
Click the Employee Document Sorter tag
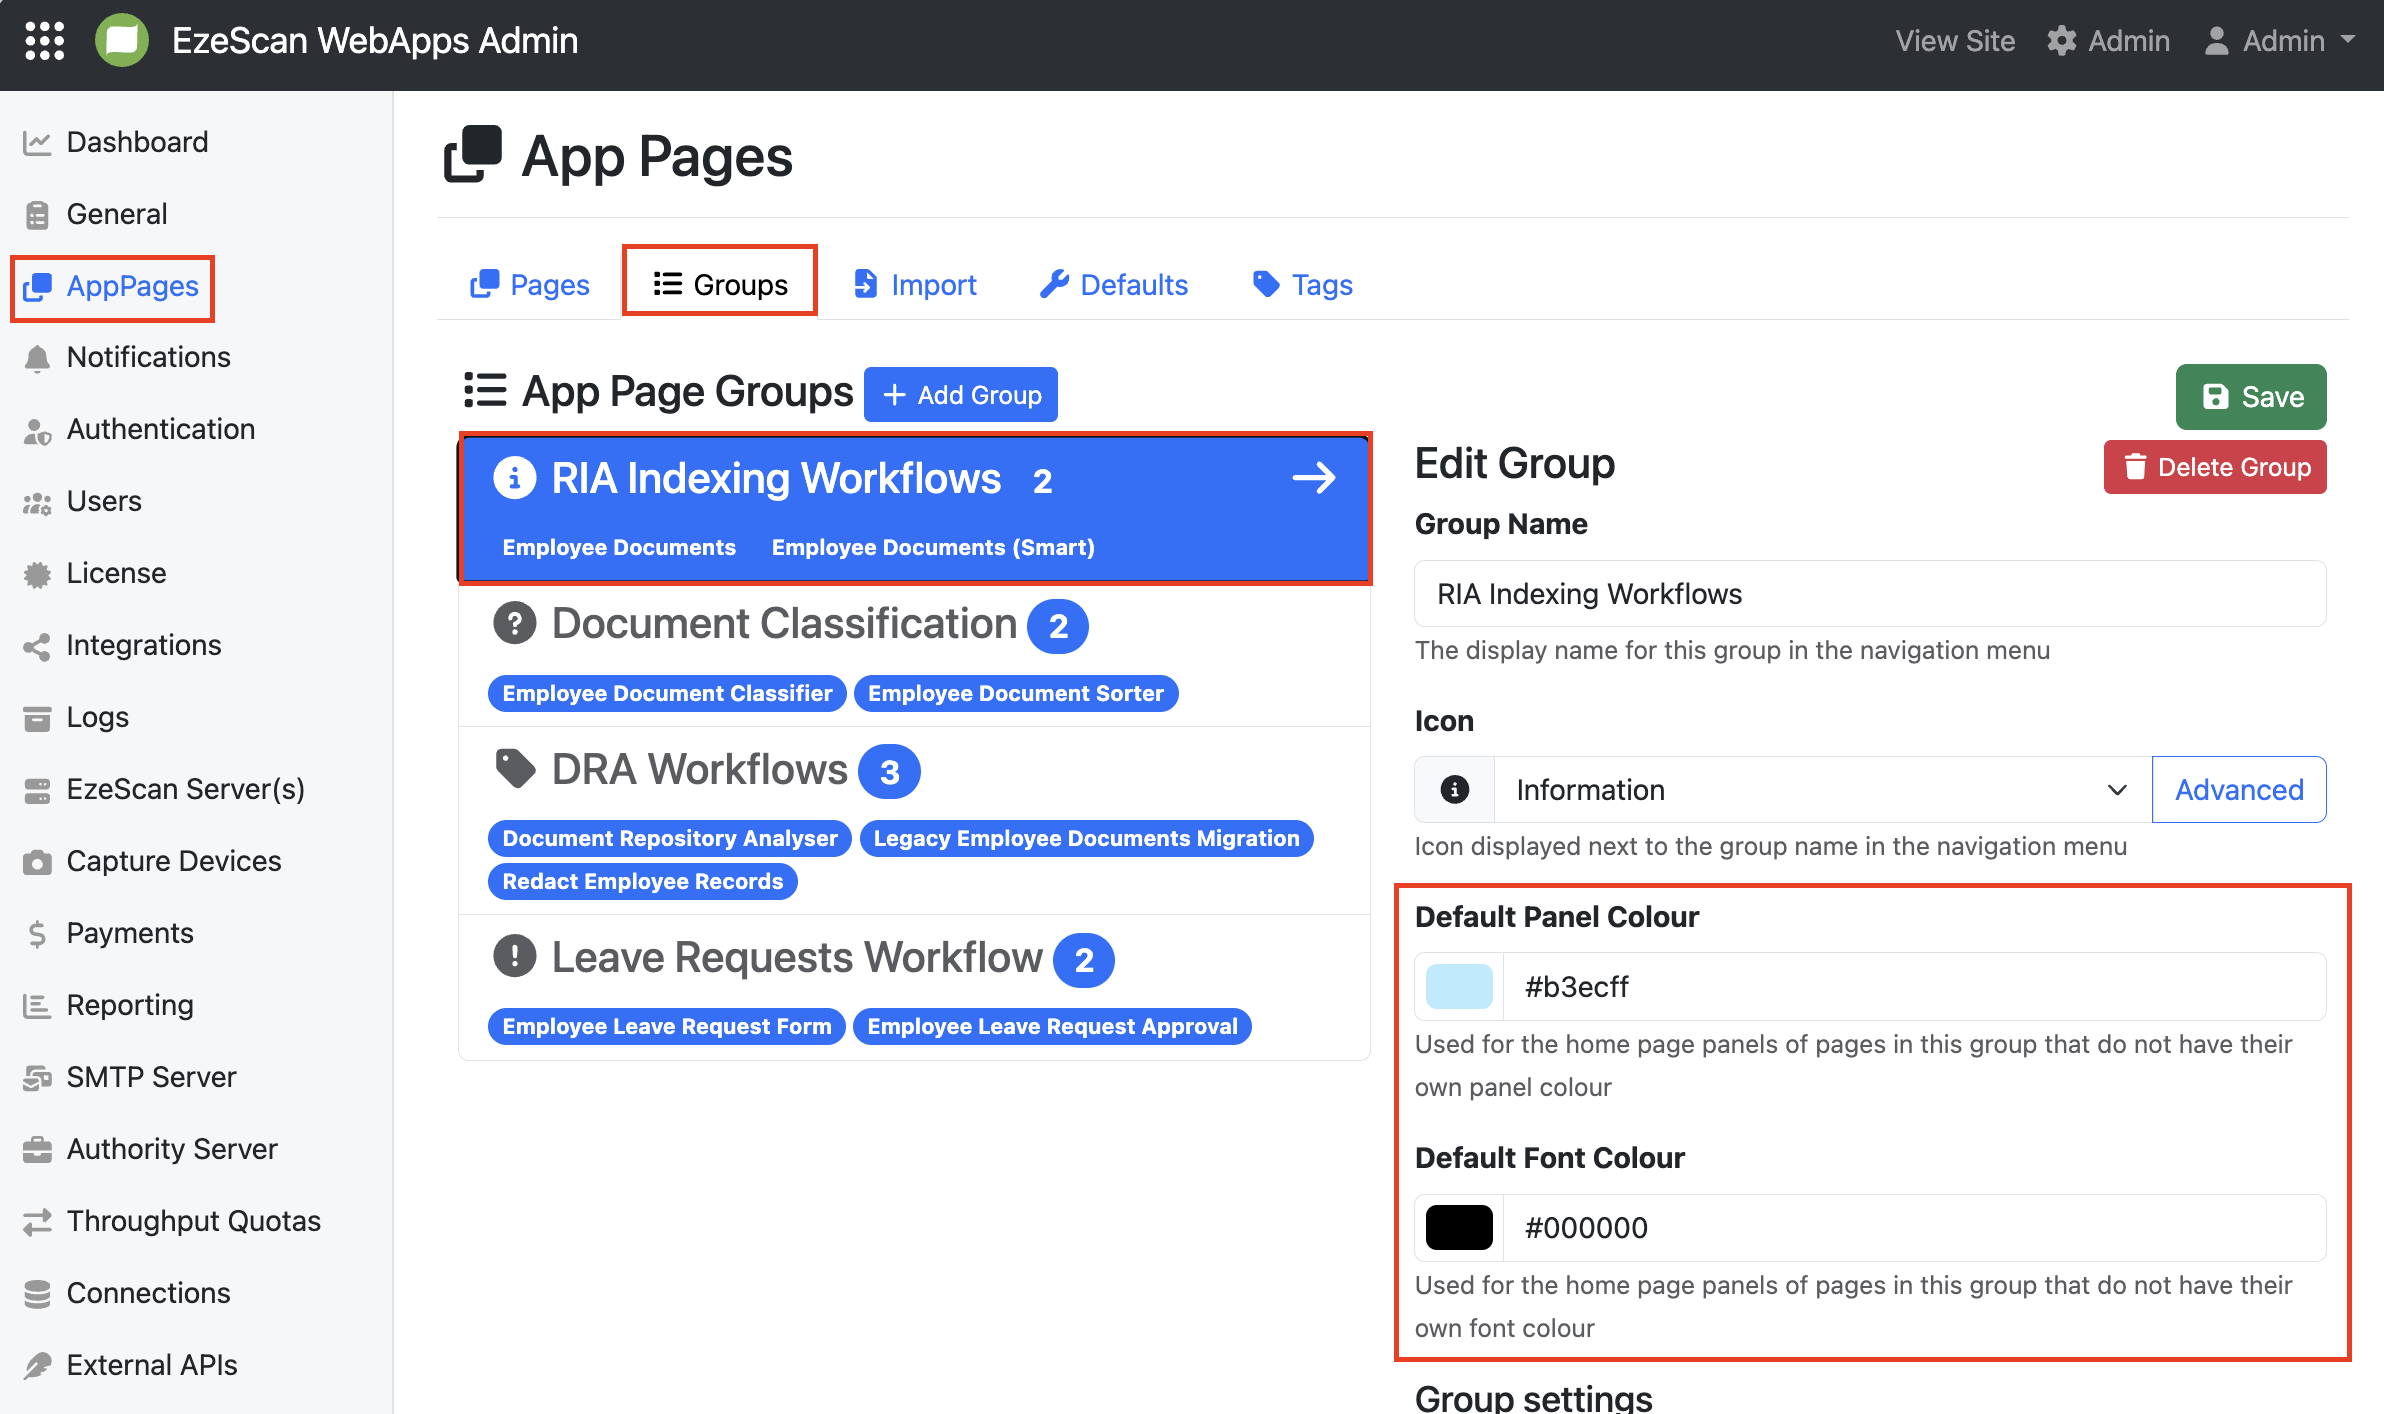pos(1016,694)
